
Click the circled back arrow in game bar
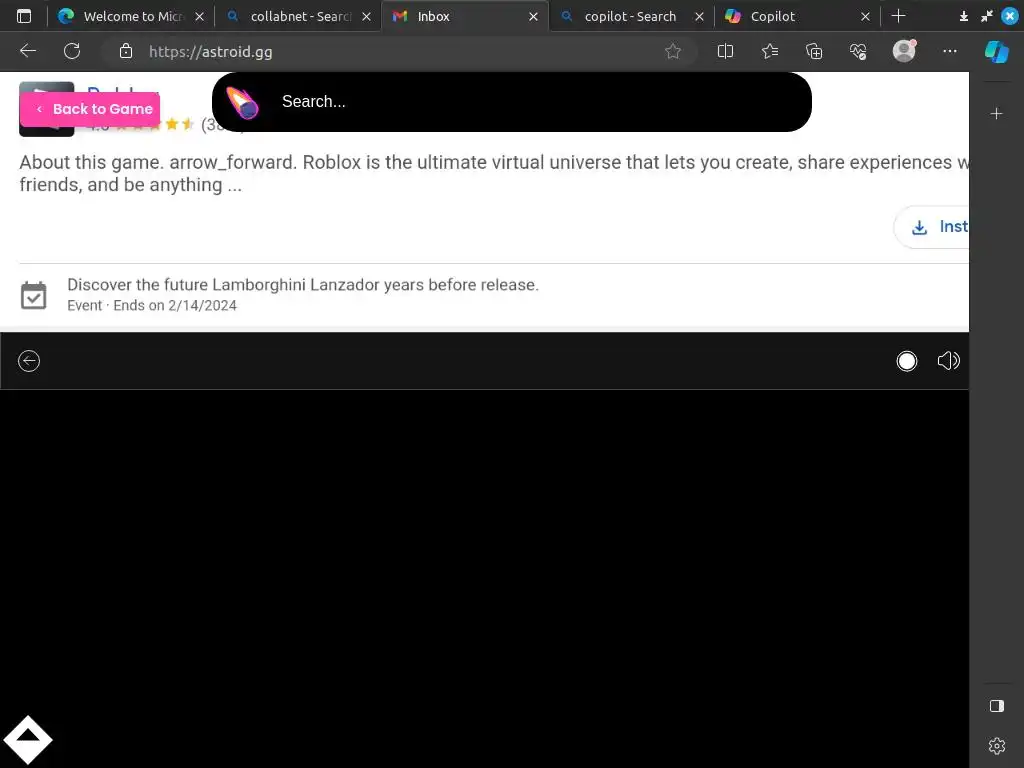[29, 361]
